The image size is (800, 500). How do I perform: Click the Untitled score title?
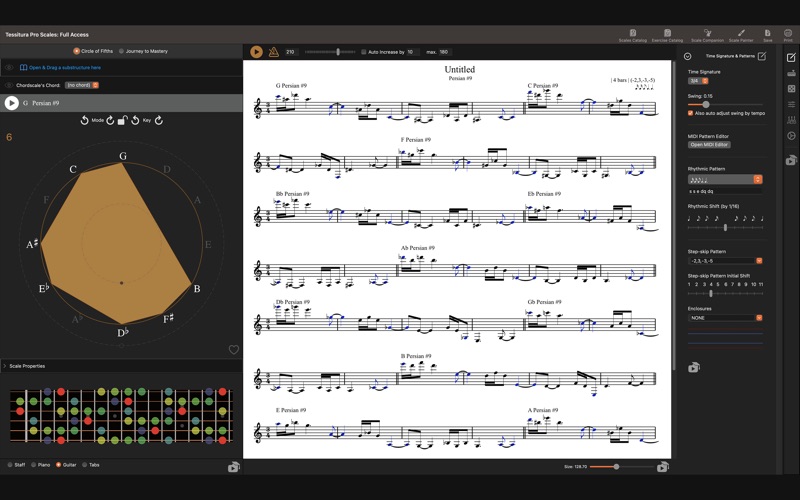[x=459, y=69]
